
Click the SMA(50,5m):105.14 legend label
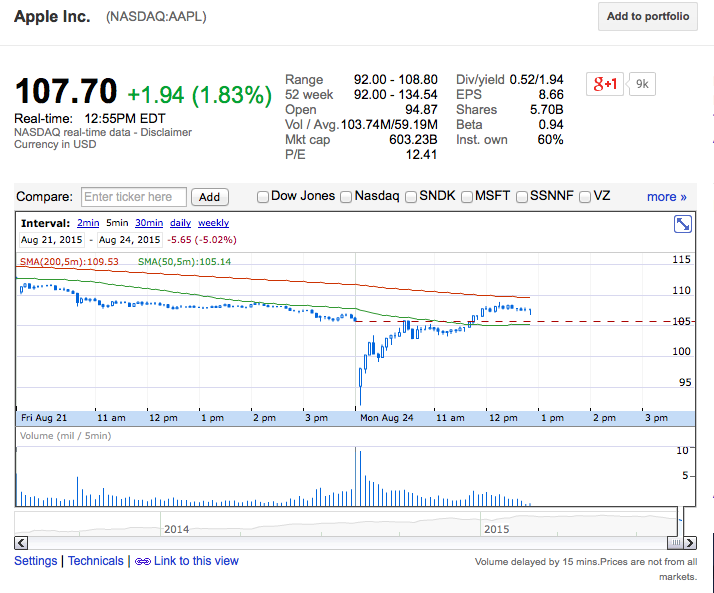(184, 262)
